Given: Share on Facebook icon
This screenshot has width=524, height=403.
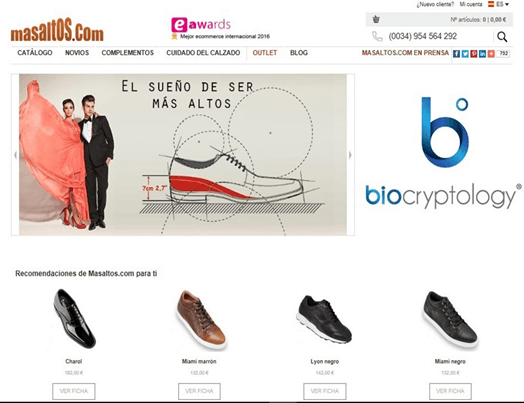Looking at the screenshot, I should coord(456,53).
